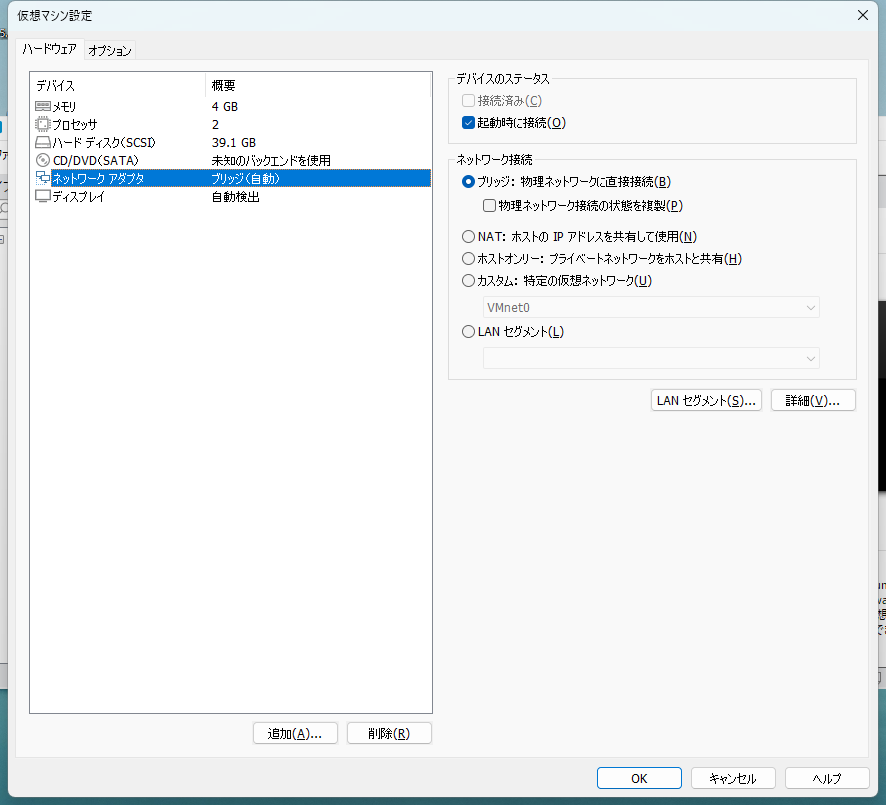Enable 物理ネットワーク接続の状態を複製(P) checkbox
This screenshot has width=886, height=805.
tap(489, 206)
